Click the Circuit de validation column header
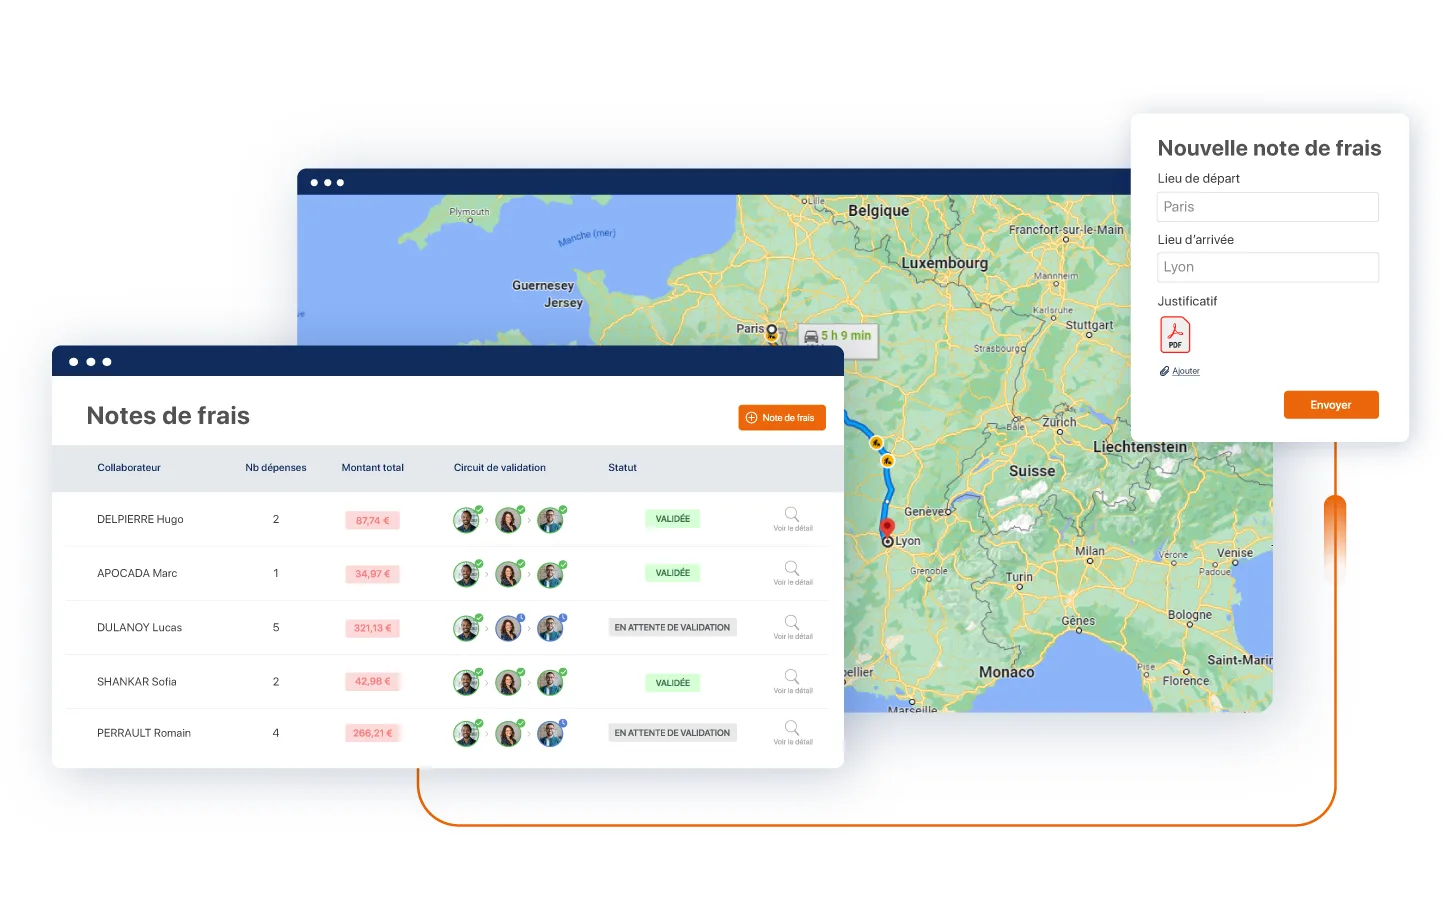 tap(500, 468)
